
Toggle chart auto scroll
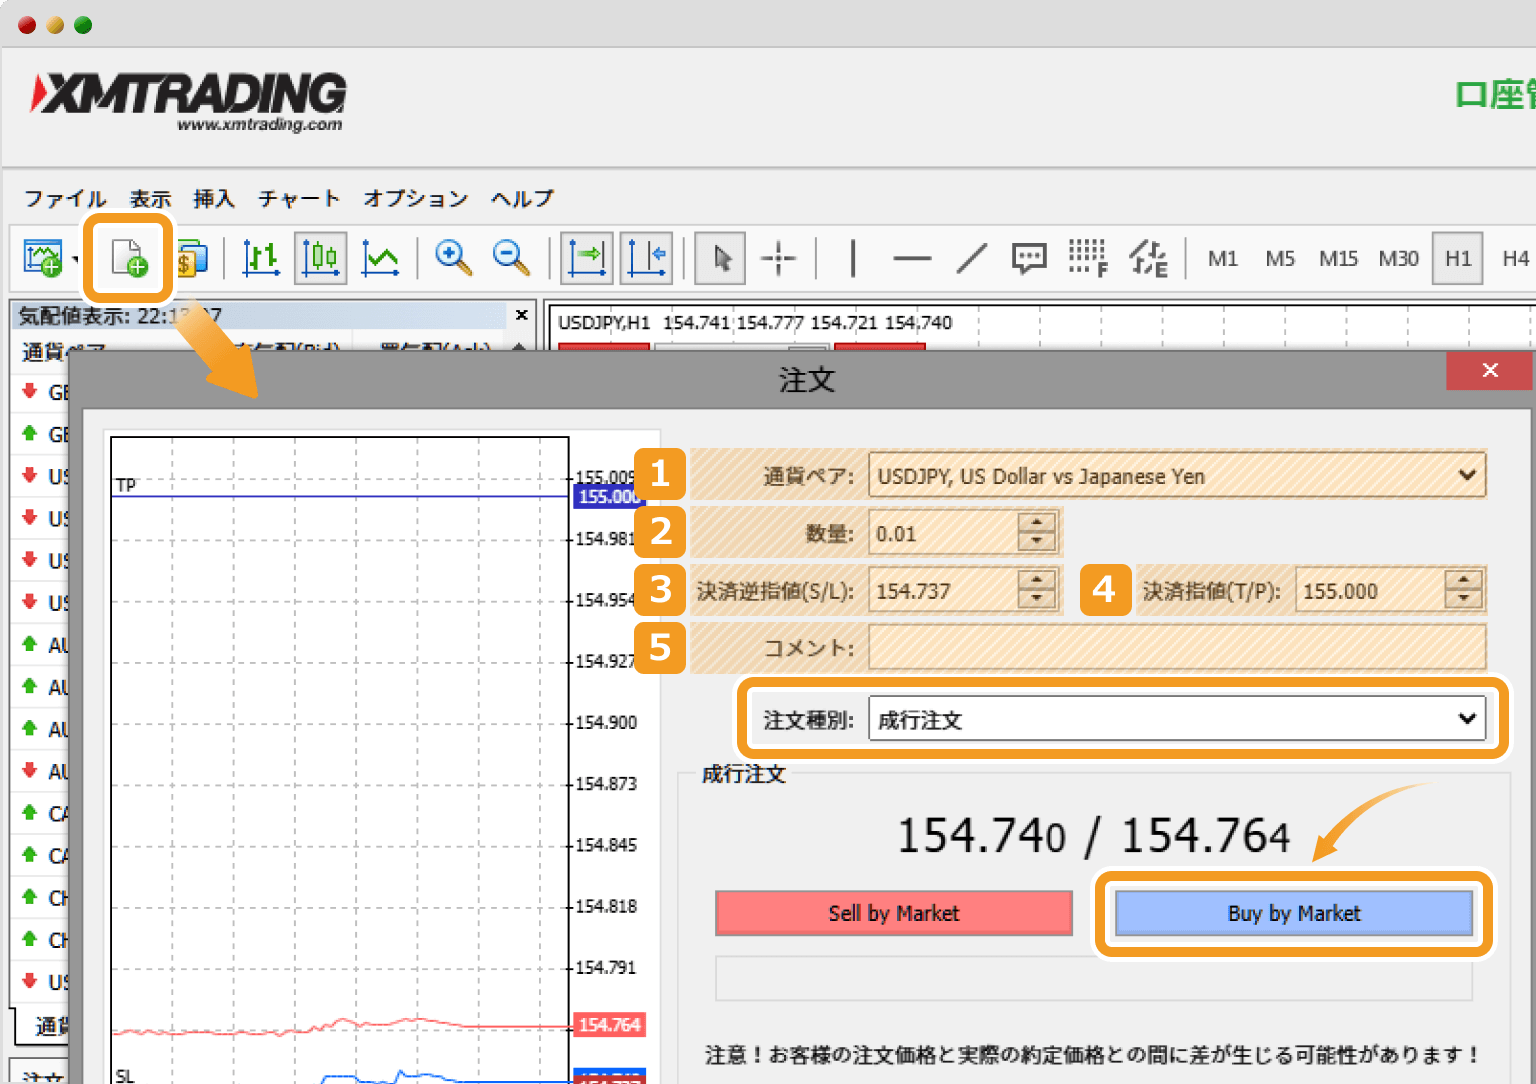[586, 258]
